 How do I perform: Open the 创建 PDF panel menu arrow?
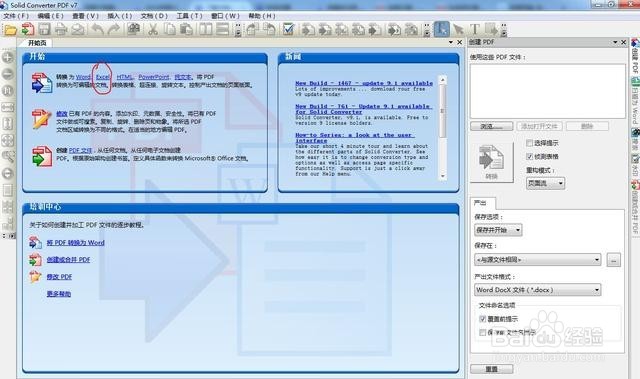pyautogui.click(x=615, y=42)
